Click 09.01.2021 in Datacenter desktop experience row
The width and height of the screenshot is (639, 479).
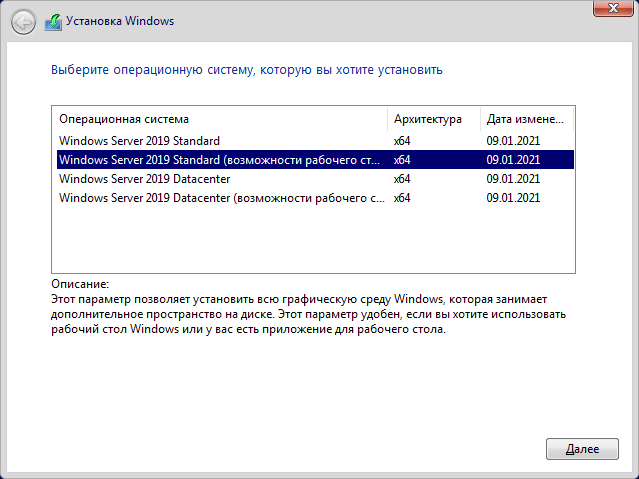click(x=513, y=198)
